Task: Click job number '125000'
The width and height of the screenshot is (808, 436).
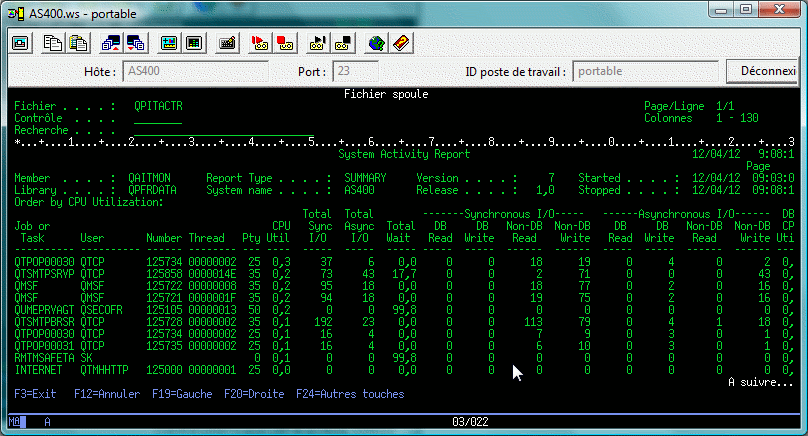Action: [x=164, y=370]
